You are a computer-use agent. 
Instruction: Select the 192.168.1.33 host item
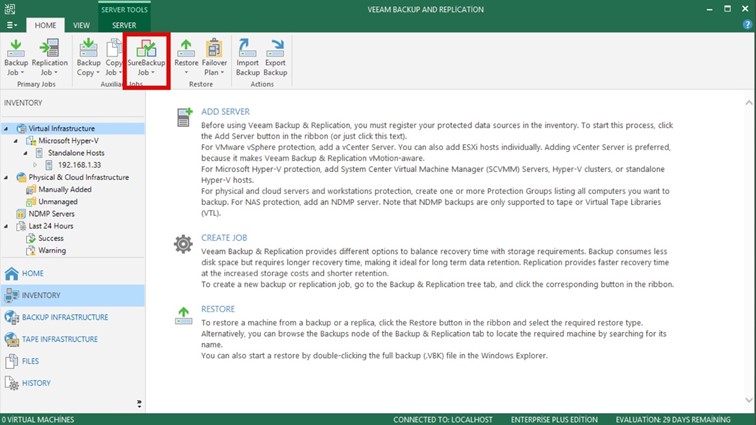coord(80,165)
